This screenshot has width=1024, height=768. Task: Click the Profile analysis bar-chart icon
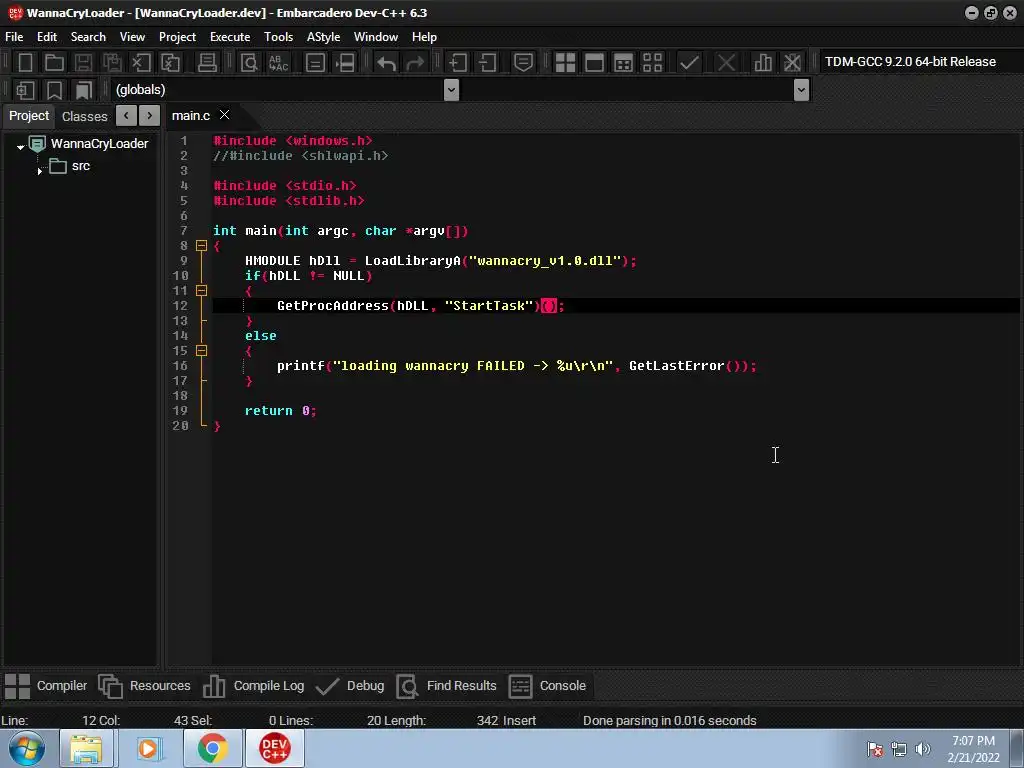pyautogui.click(x=763, y=63)
